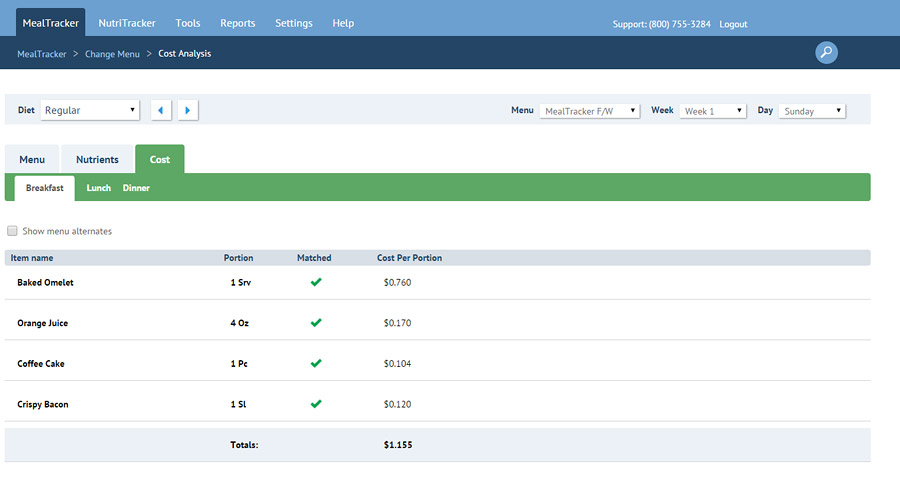Click the Matched column header
Viewport: 900px width, 494px height.
314,258
